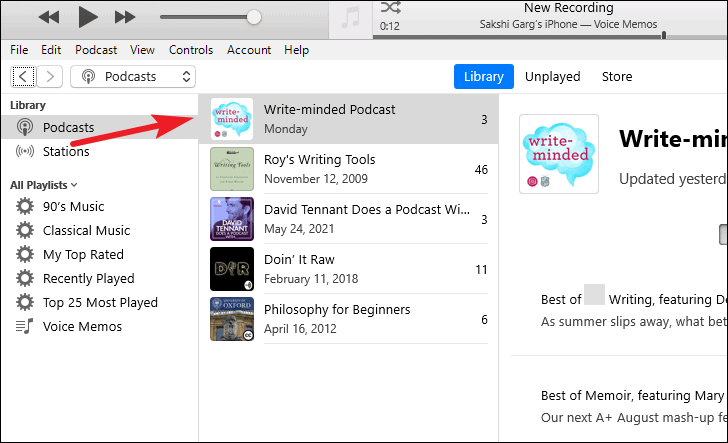Open the Account menu

click(249, 50)
